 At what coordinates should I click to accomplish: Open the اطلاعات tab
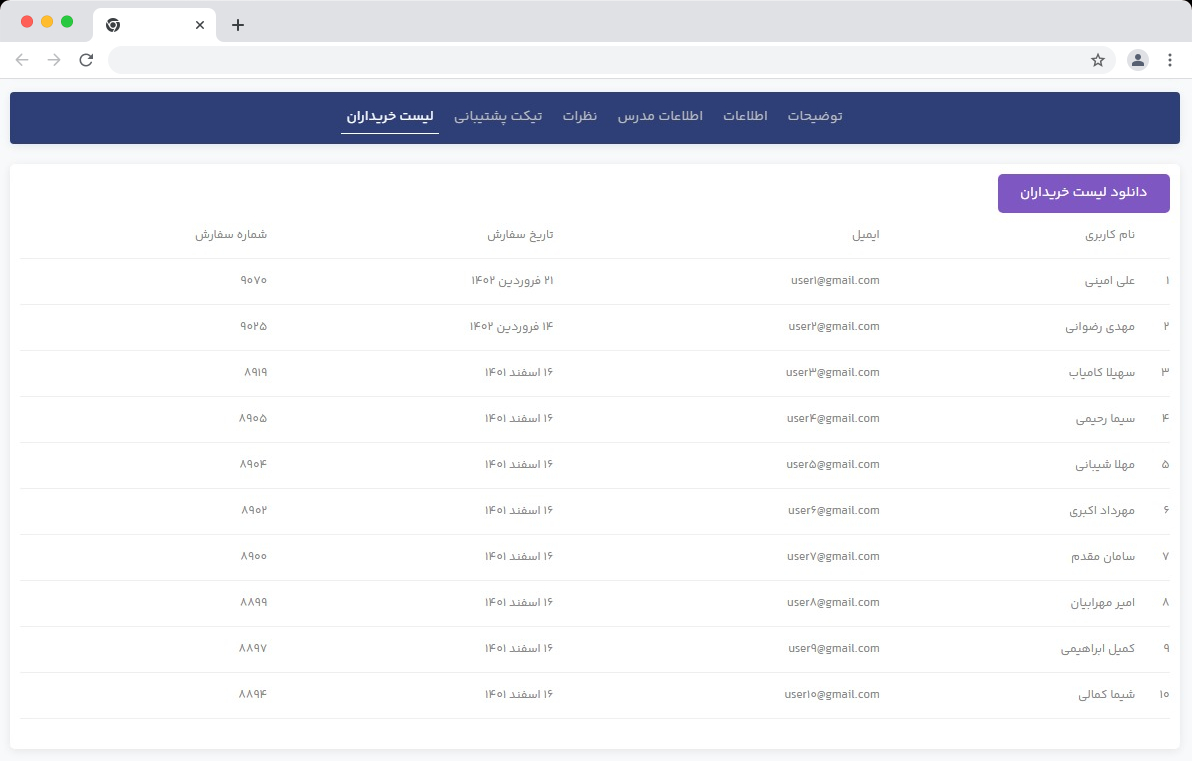click(x=745, y=116)
